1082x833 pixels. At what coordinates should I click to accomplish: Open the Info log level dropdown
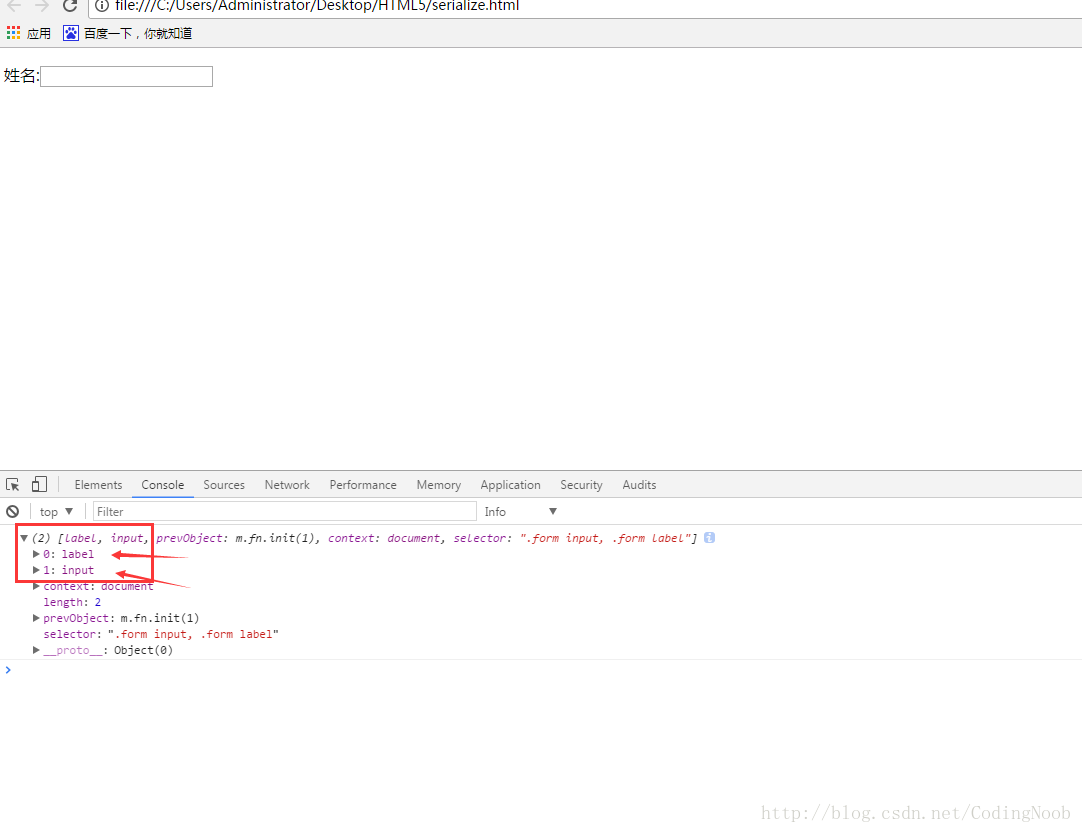tap(520, 511)
